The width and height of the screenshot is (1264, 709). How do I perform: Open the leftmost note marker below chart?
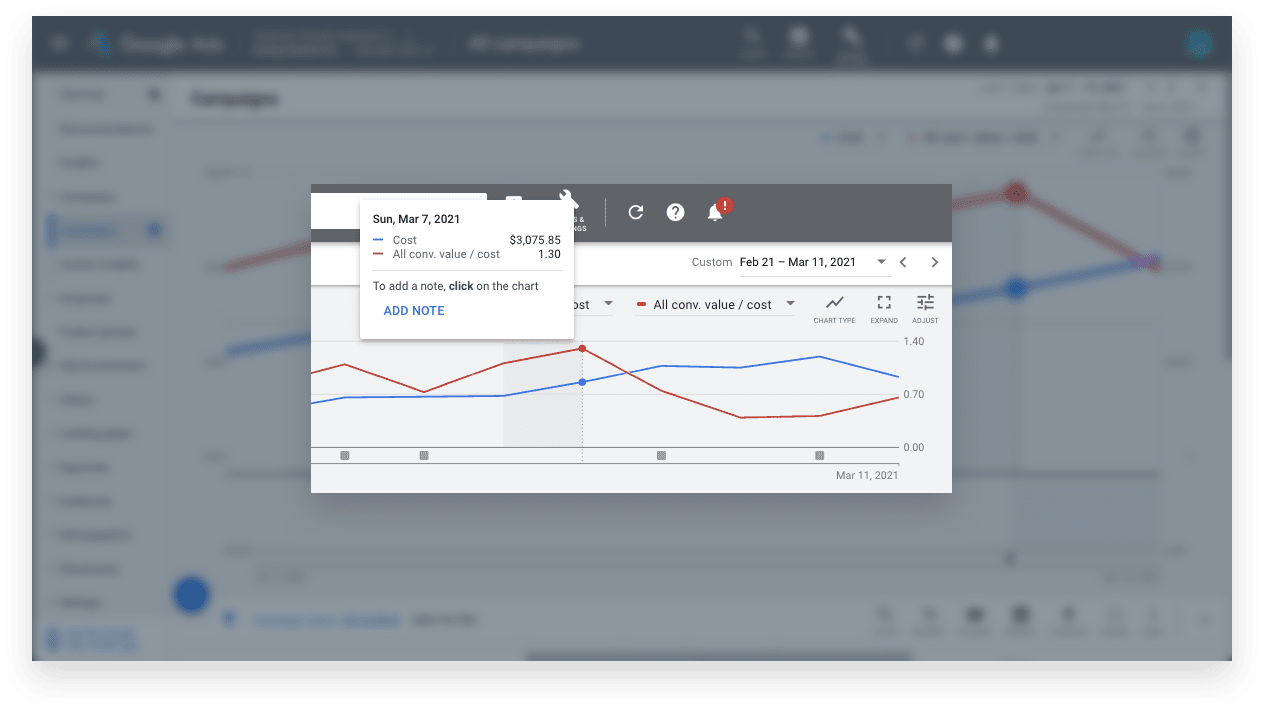pyautogui.click(x=345, y=455)
